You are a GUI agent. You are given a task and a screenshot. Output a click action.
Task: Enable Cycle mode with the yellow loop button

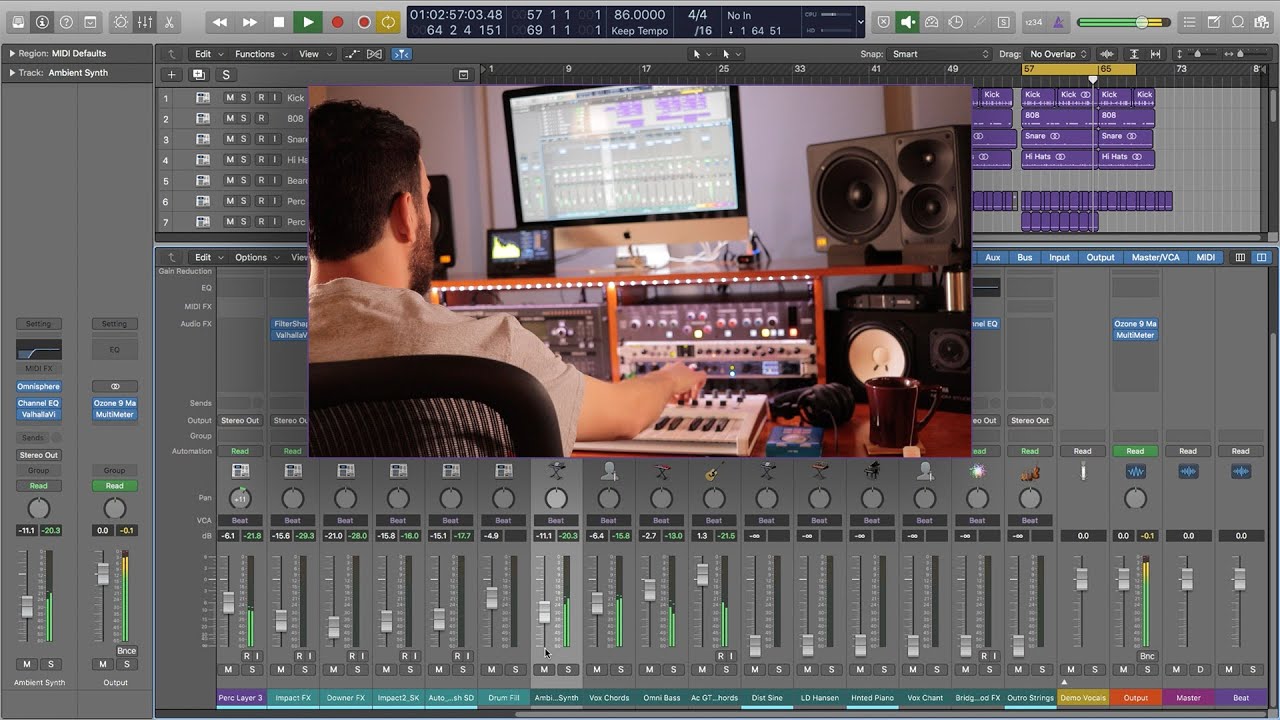[389, 21]
